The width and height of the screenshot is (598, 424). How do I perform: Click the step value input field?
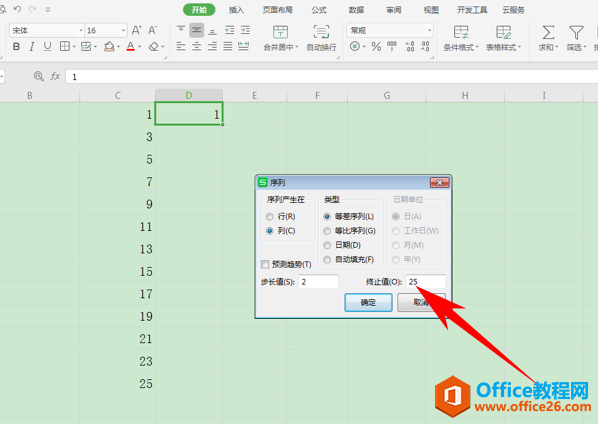click(x=318, y=282)
